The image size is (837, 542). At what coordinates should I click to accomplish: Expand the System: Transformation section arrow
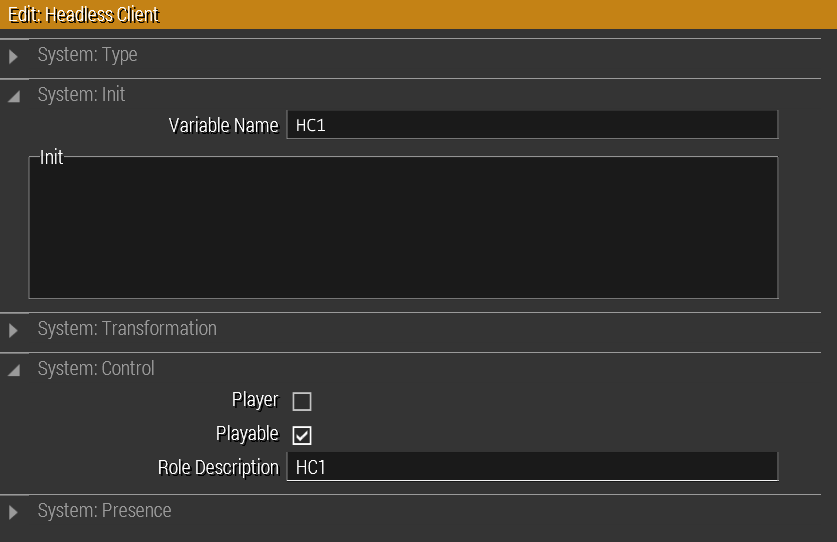(x=13, y=330)
